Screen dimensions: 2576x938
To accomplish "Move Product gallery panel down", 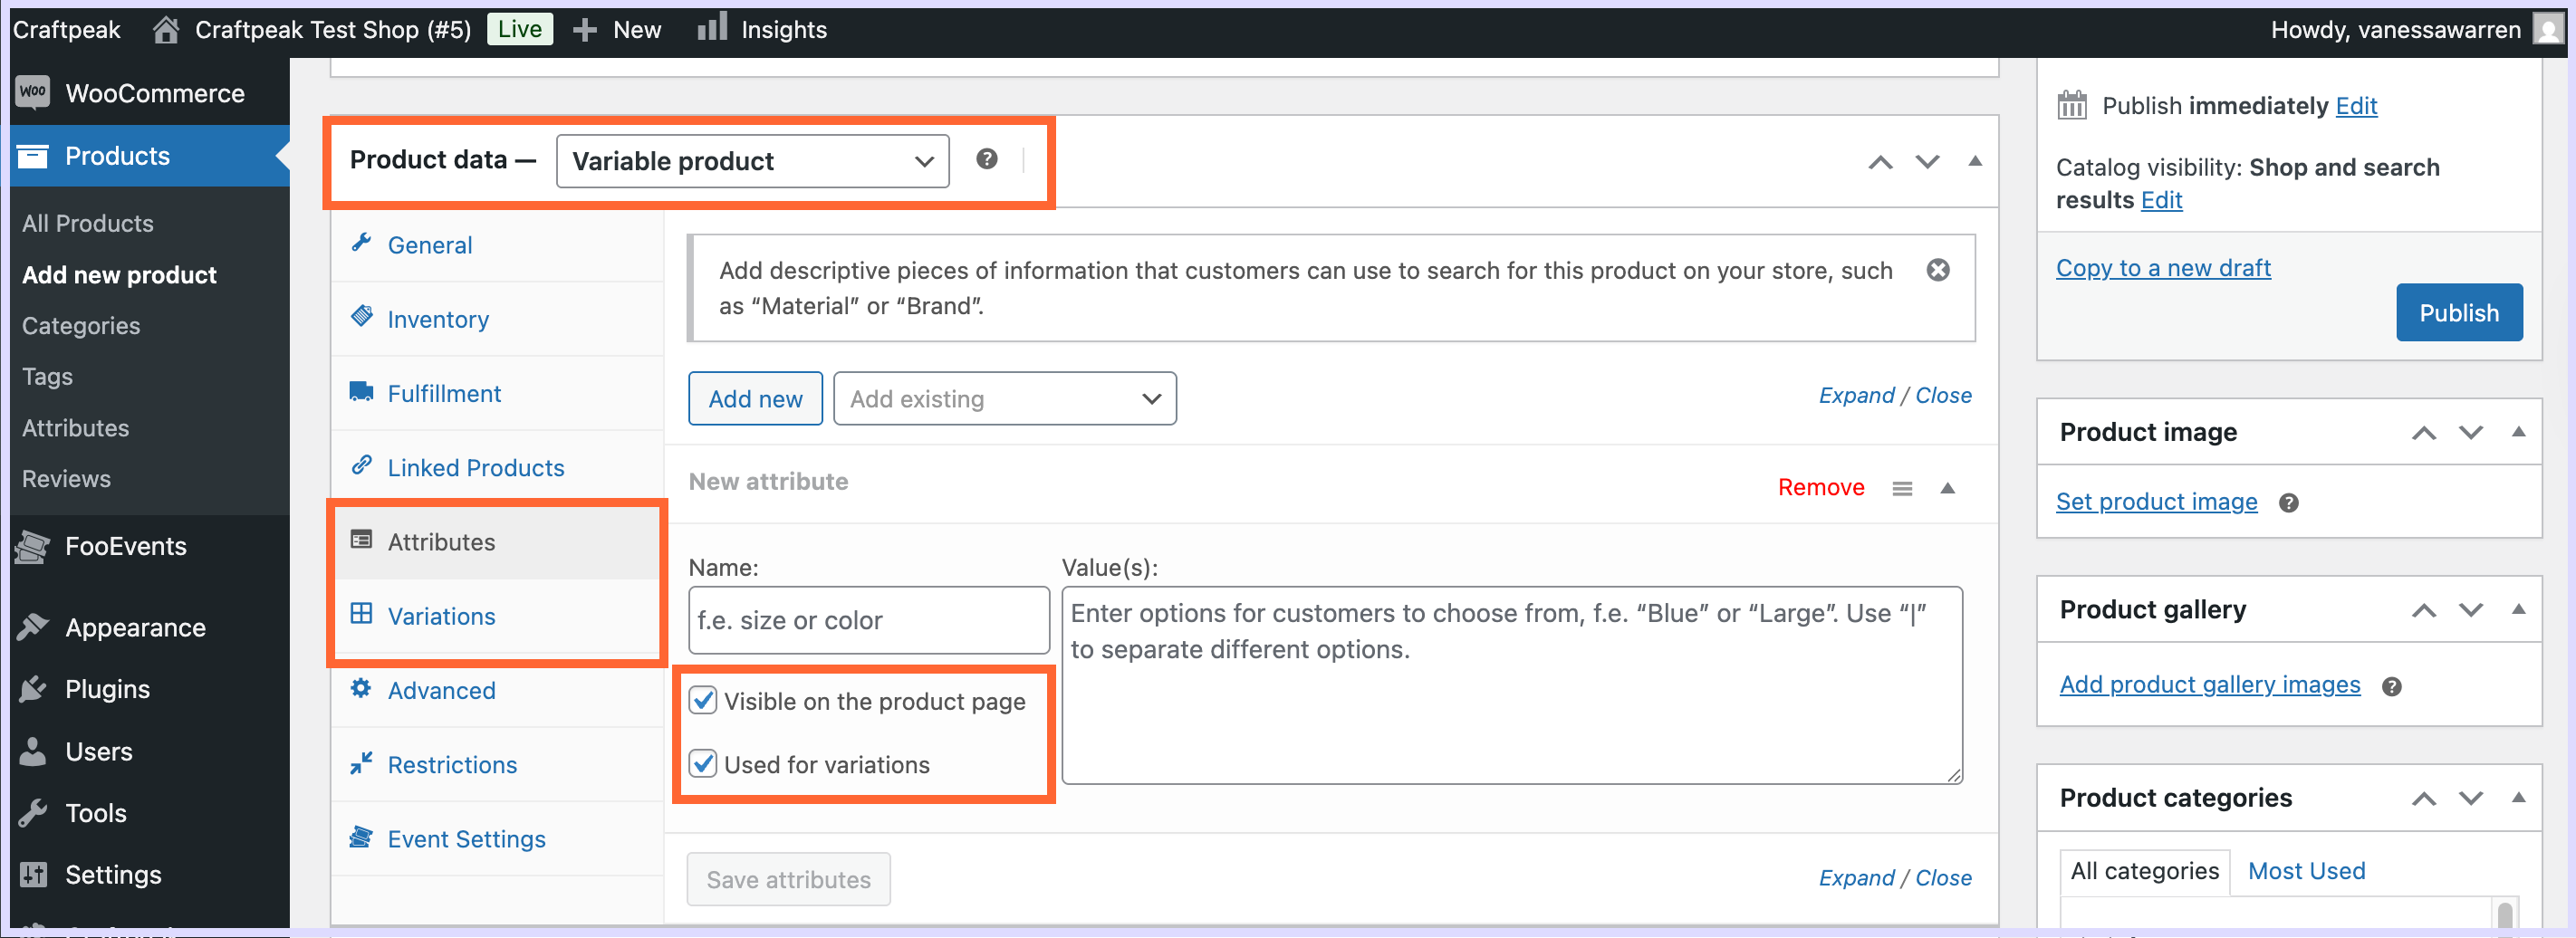I will pyautogui.click(x=2471, y=610).
